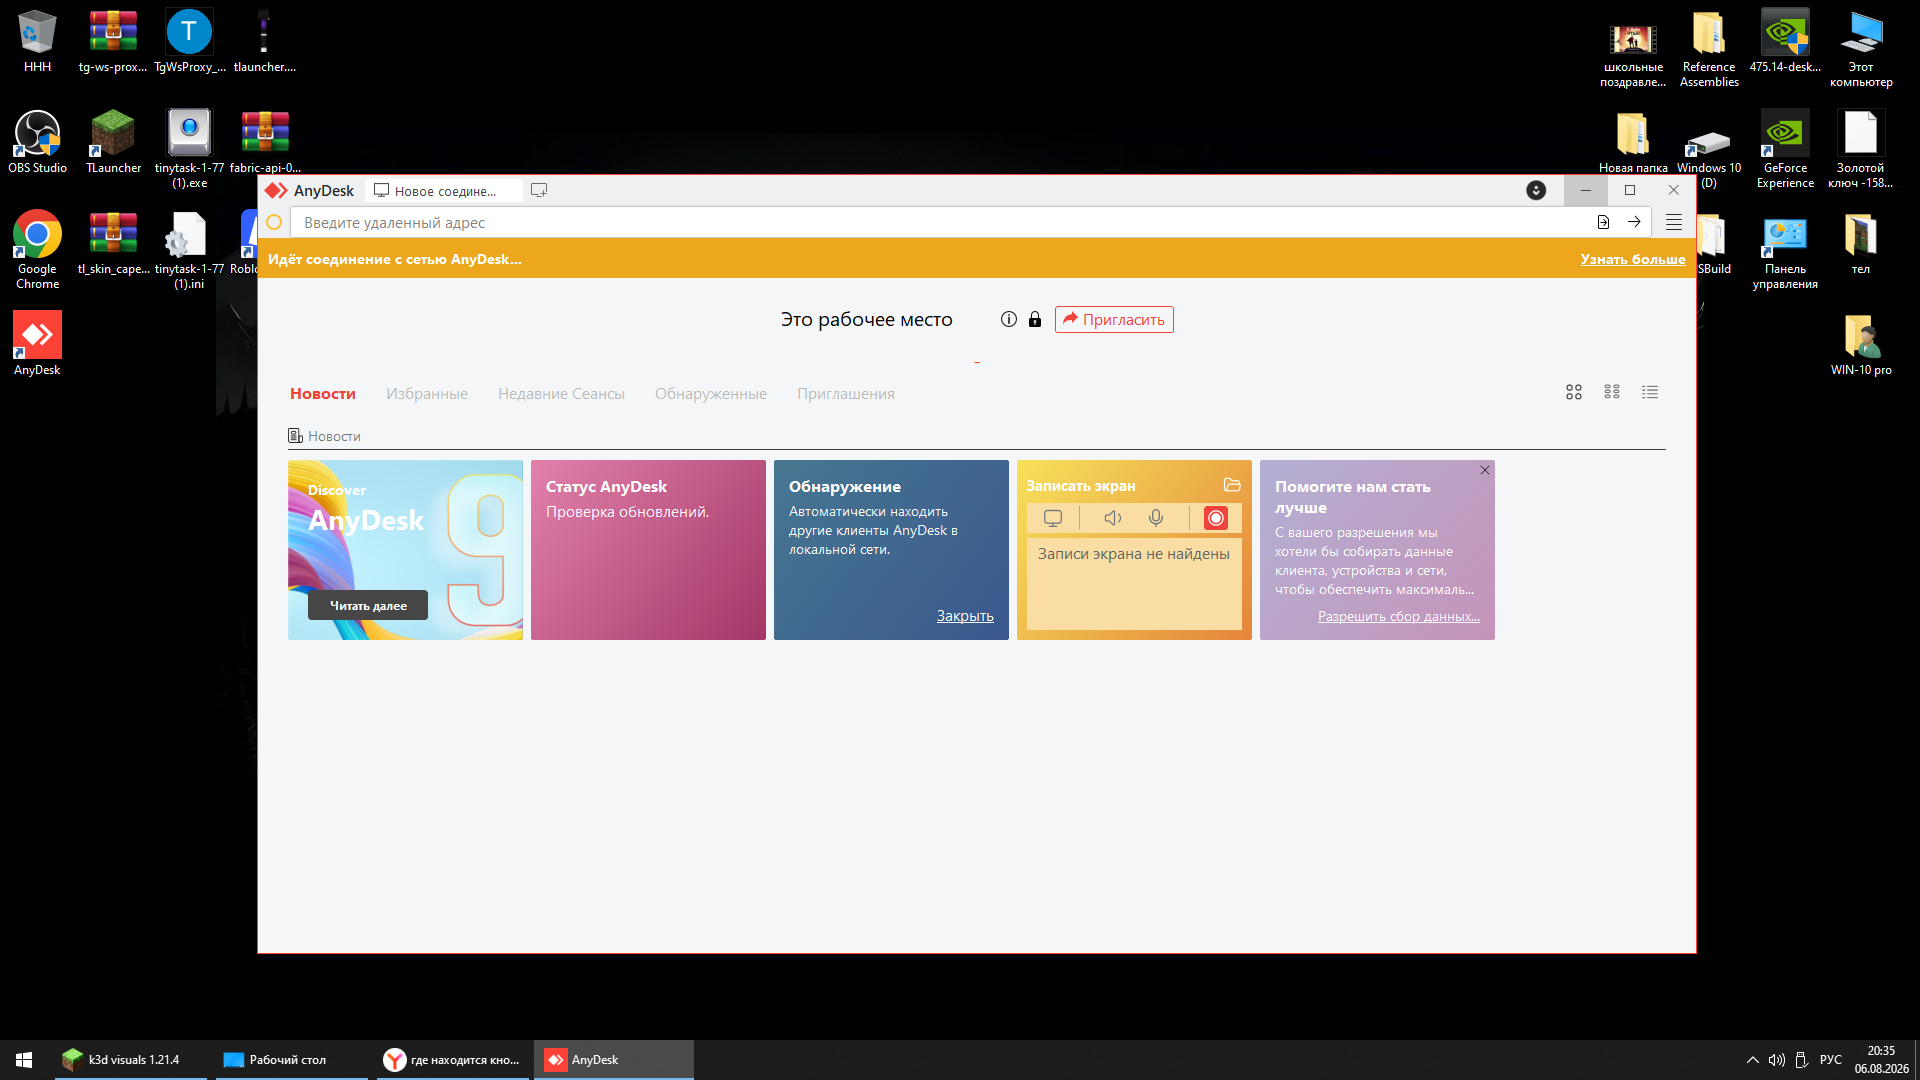
Task: Select the tl_skin_cape archive desktop icon
Action: [x=113, y=243]
